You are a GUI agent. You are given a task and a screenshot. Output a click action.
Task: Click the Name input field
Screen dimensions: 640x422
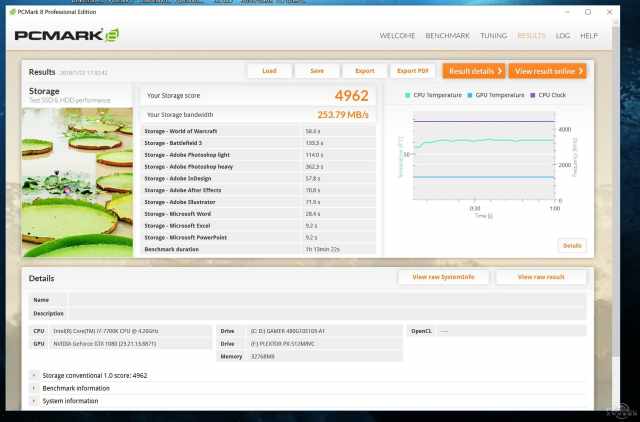327,300
